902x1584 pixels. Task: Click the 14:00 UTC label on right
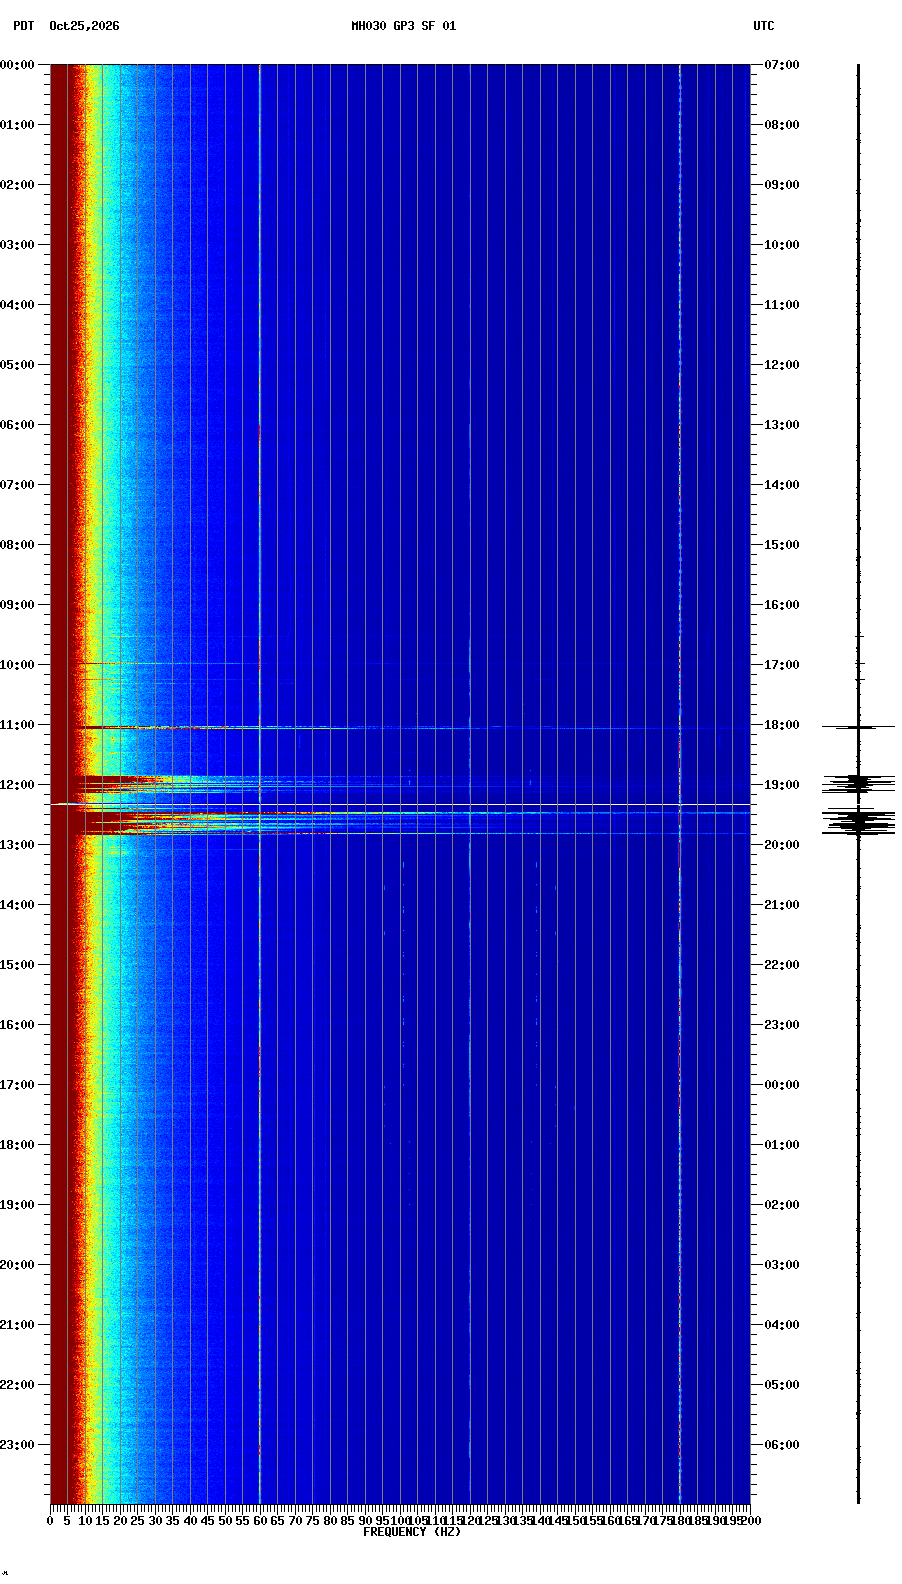pos(782,485)
